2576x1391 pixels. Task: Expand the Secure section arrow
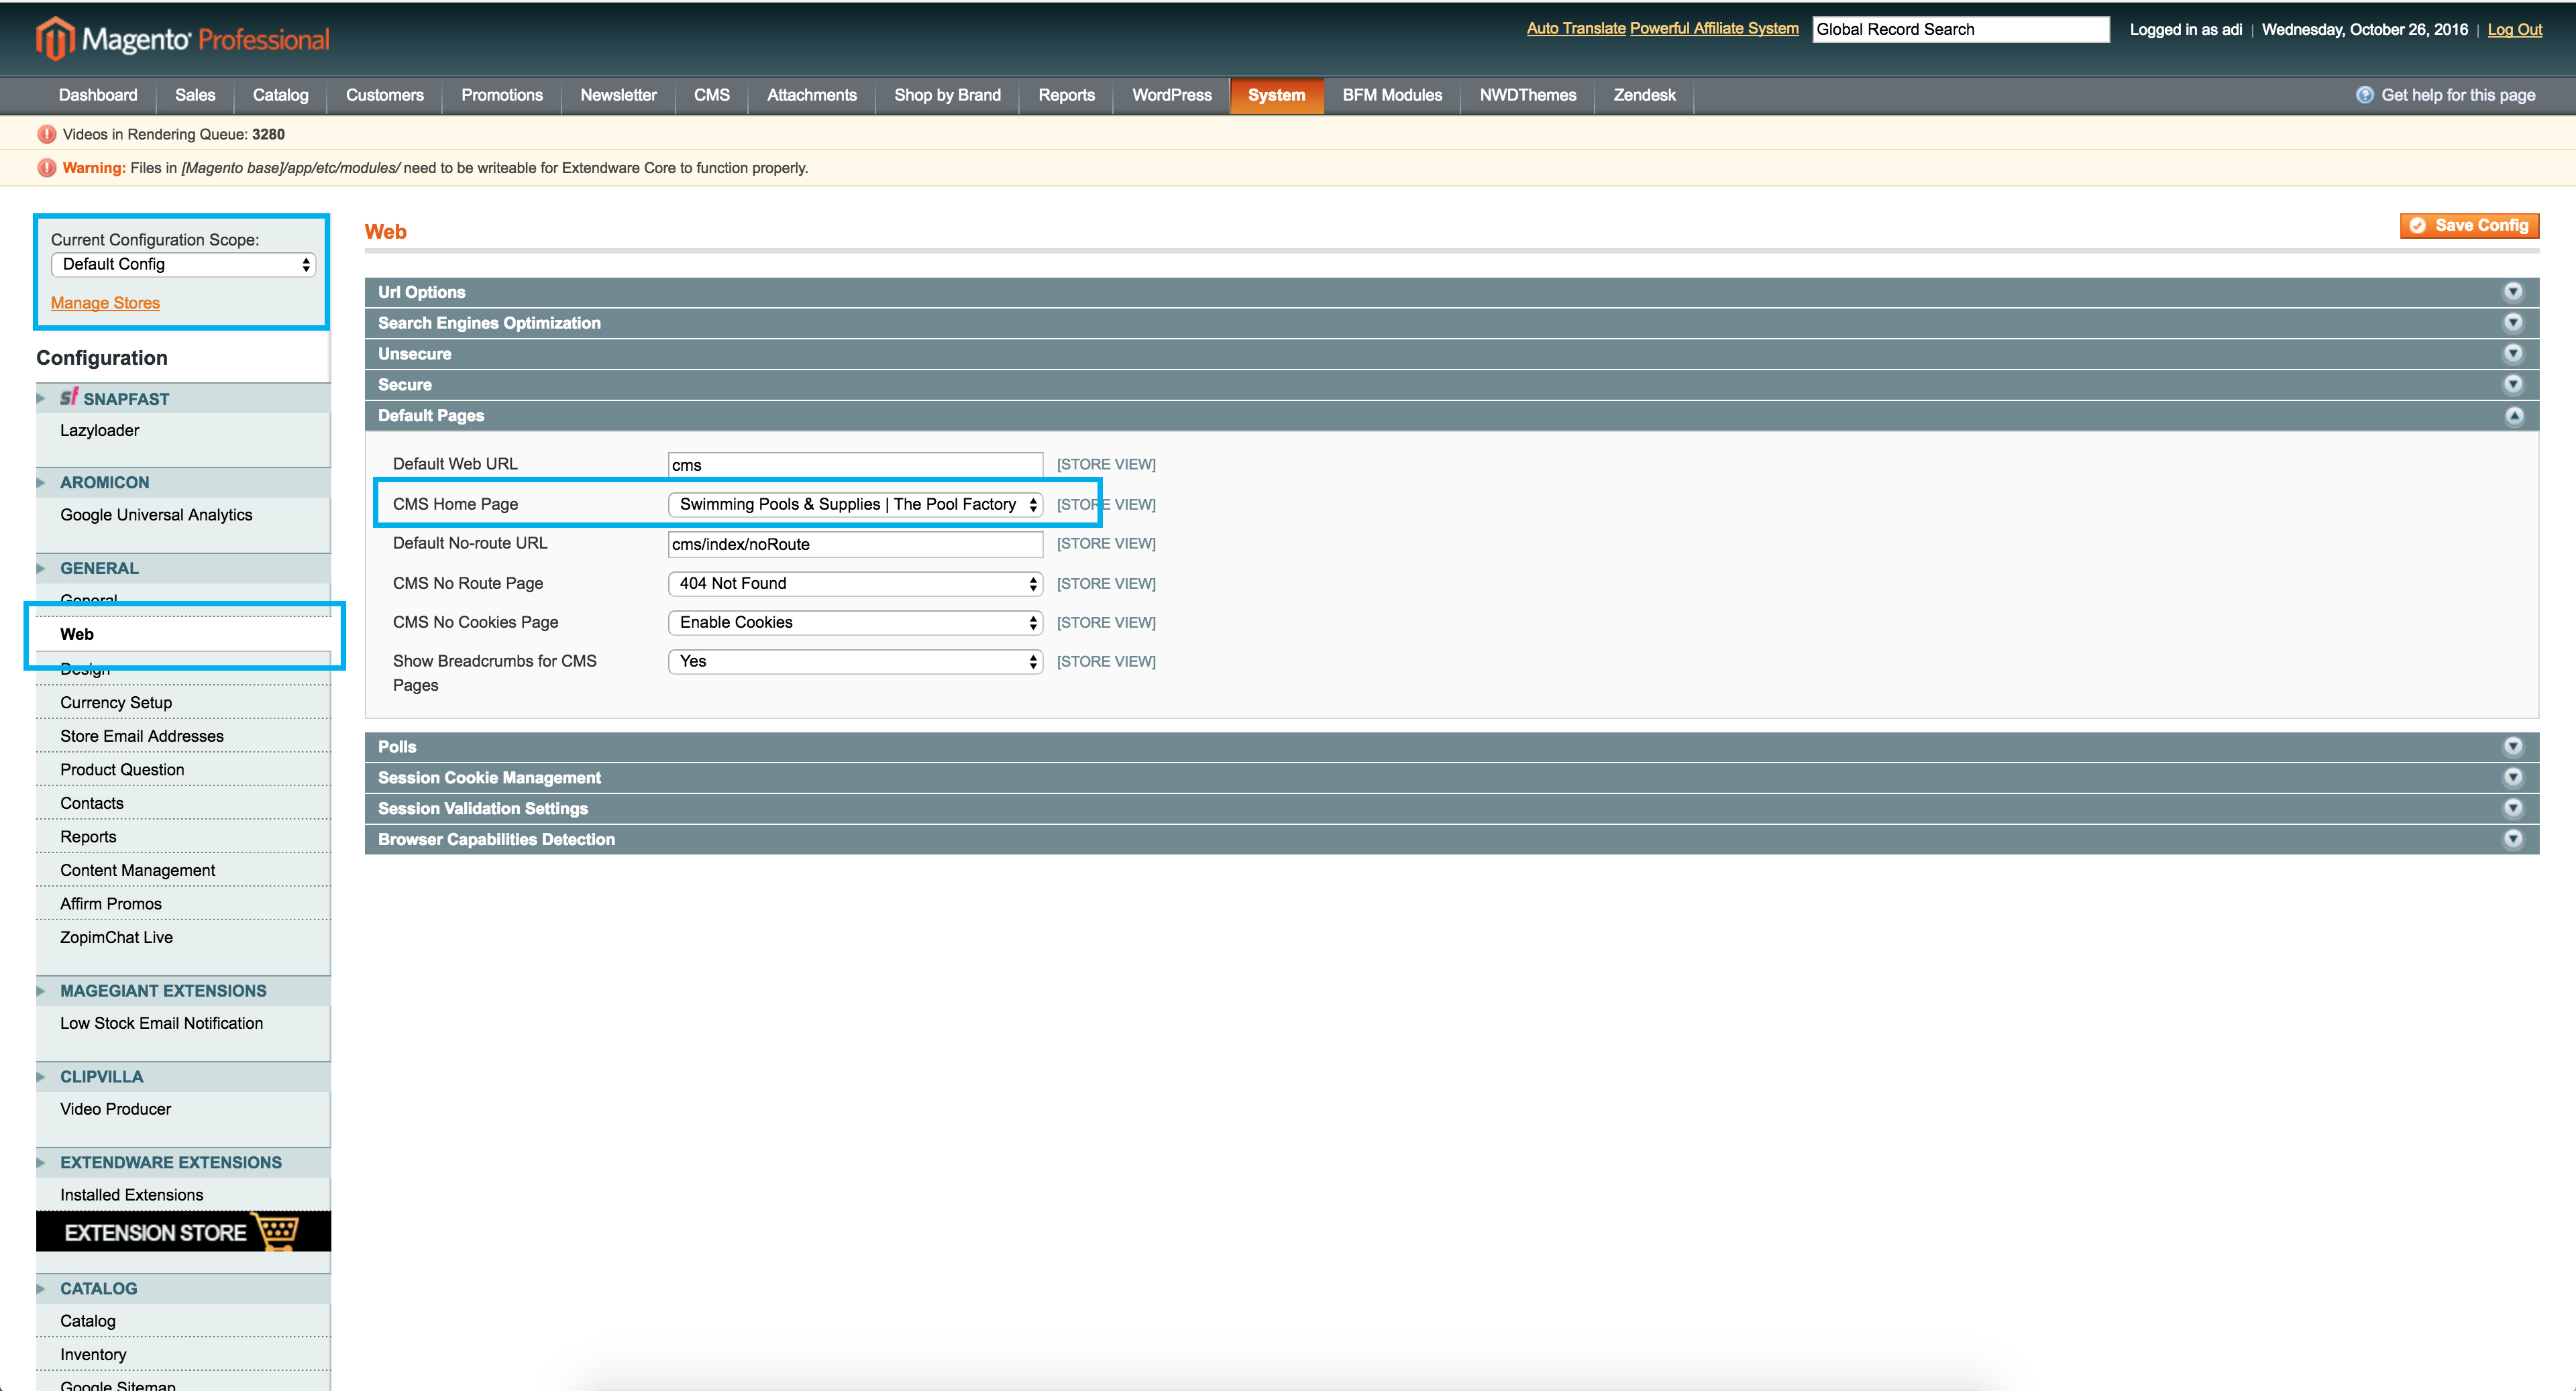tap(2513, 385)
